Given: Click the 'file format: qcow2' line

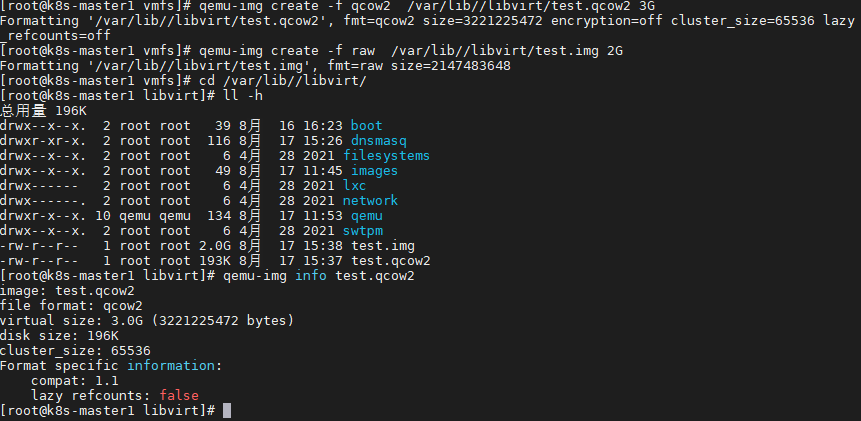Looking at the screenshot, I should tap(71, 306).
